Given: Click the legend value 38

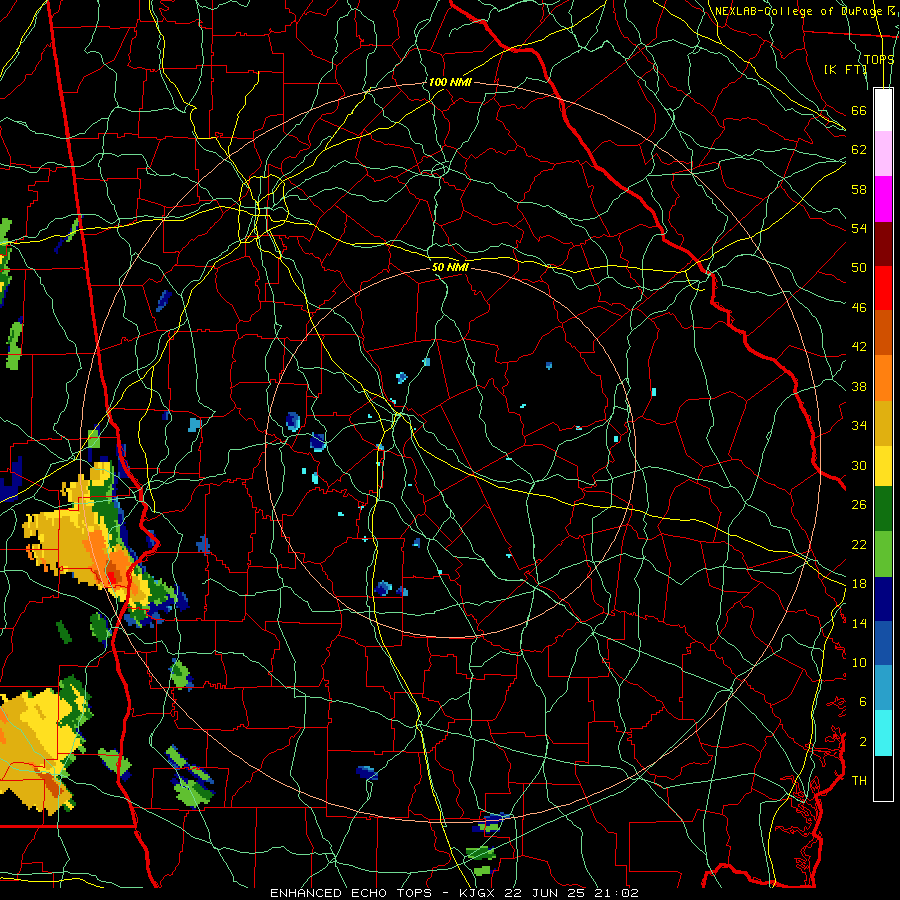Looking at the screenshot, I should pos(859,386).
